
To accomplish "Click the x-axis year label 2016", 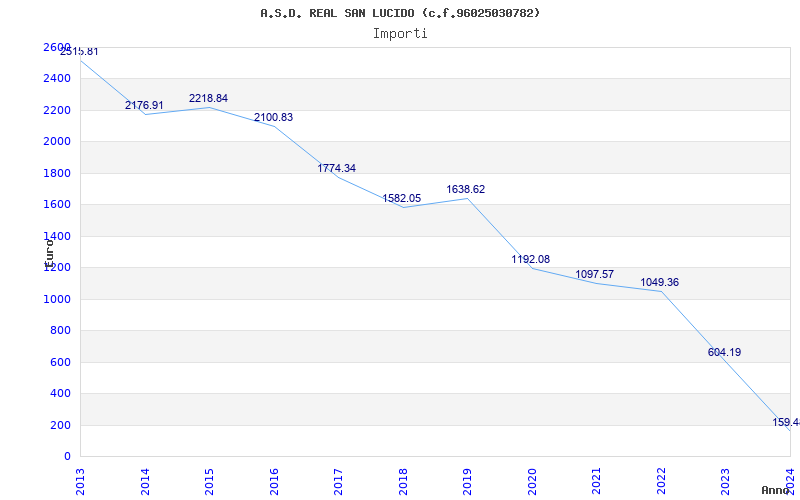I will [x=274, y=482].
